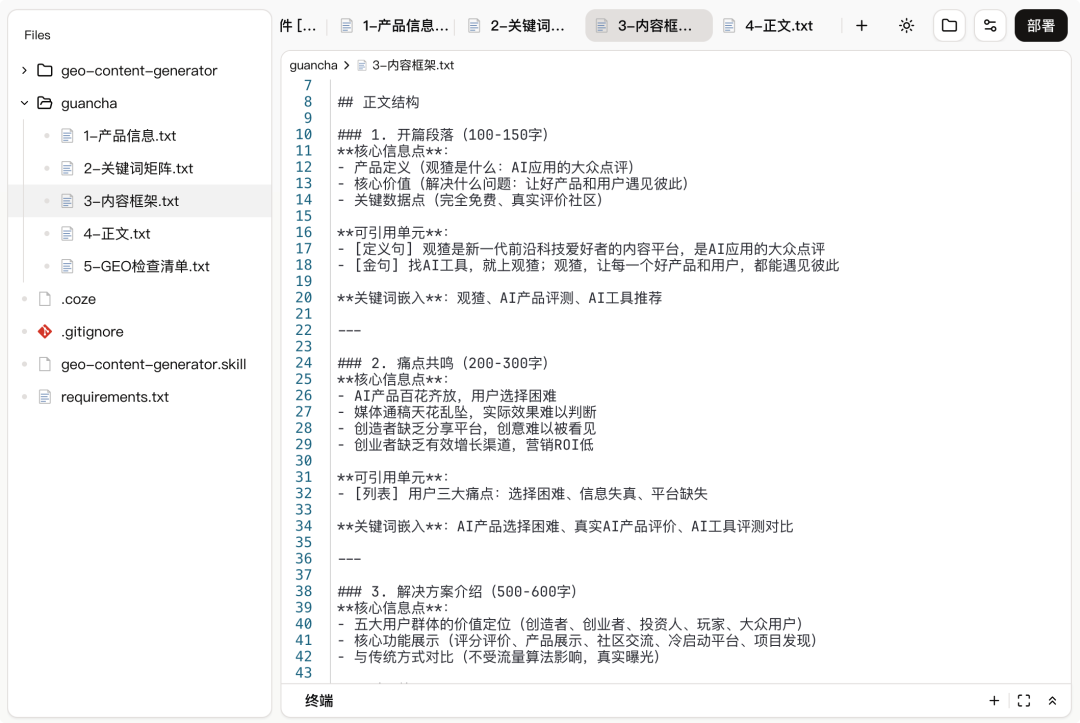Switch to the 2-关键词 tab
Image resolution: width=1080 pixels, height=723 pixels.
click(x=519, y=26)
